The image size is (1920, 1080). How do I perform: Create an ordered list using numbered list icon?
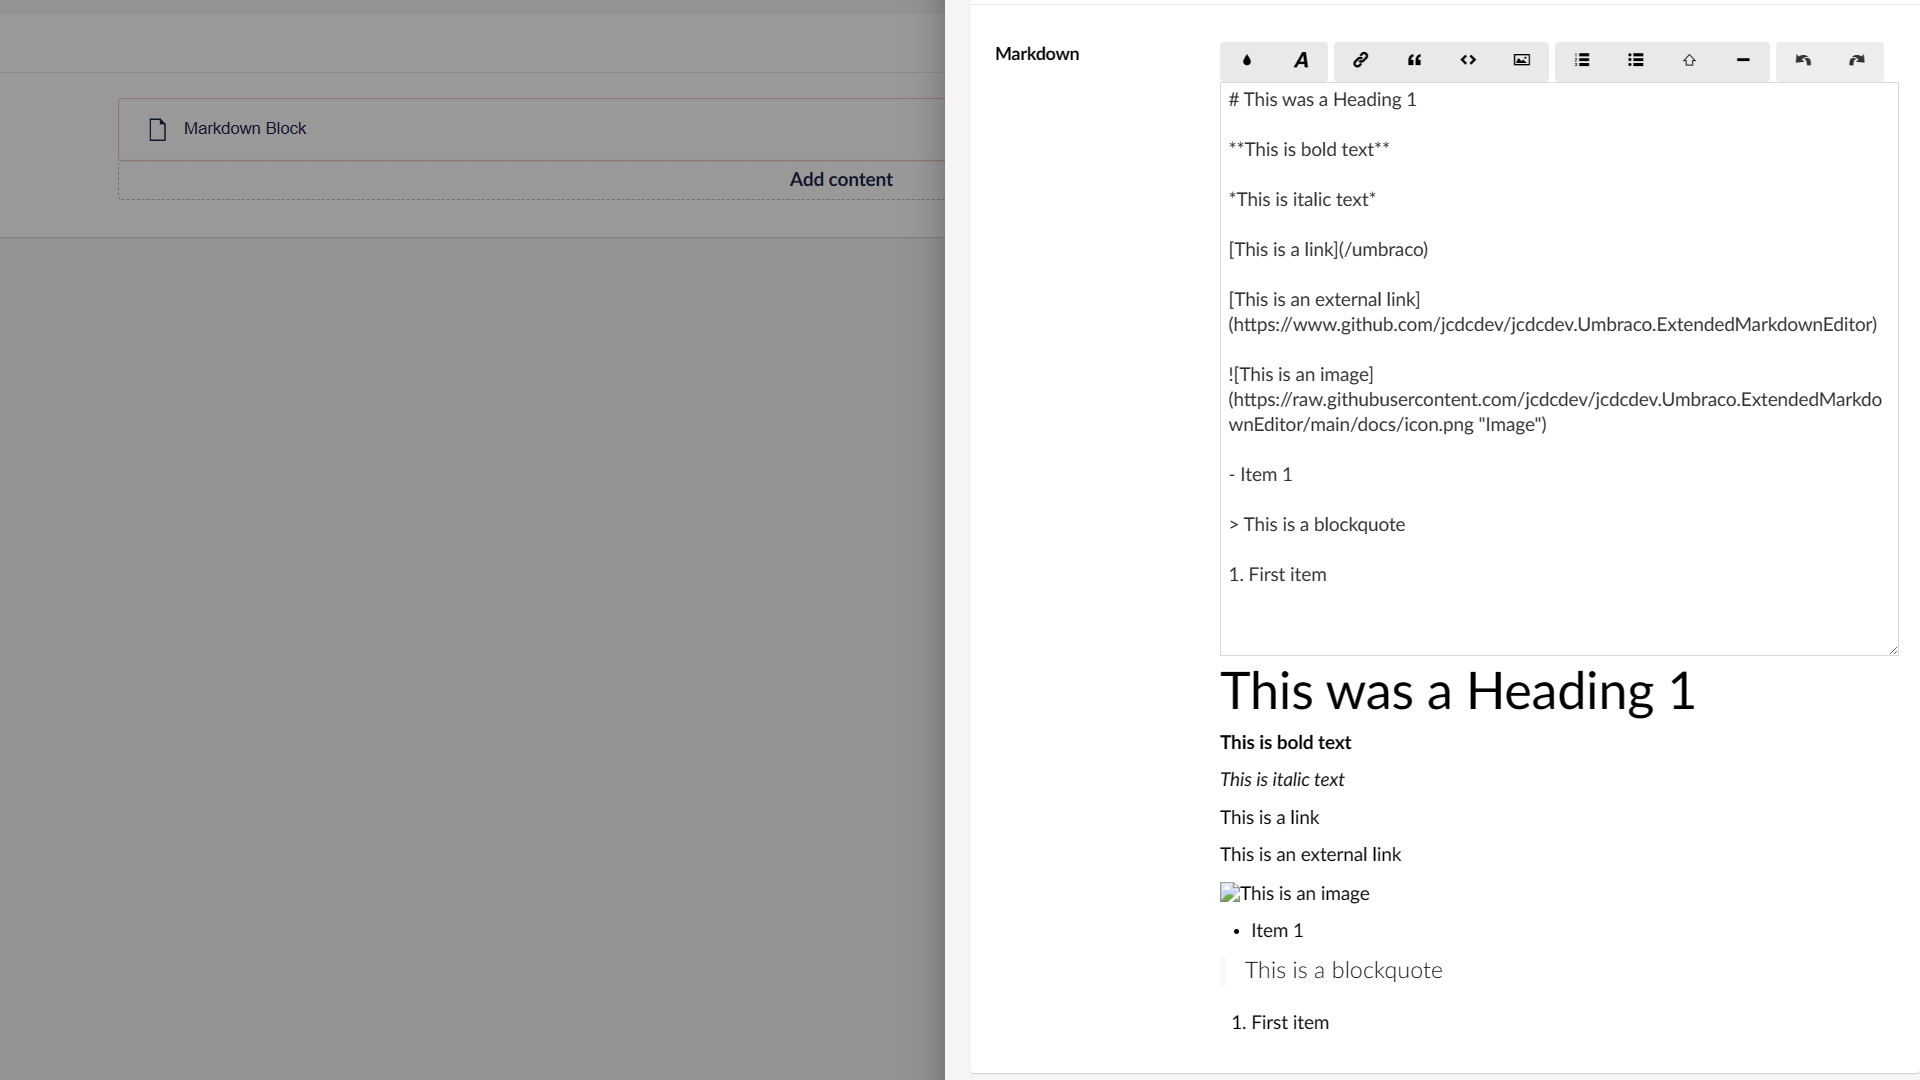pos(1582,60)
